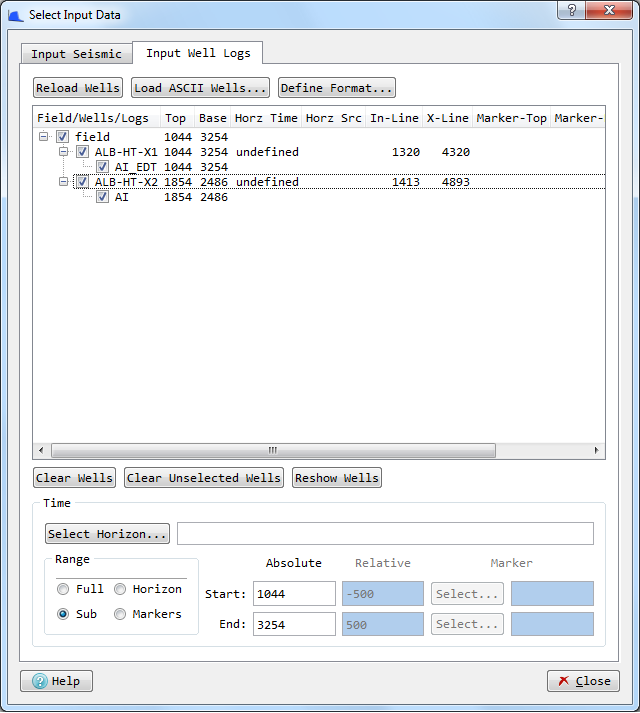
Task: Click the End row marker Select button
Action: click(x=467, y=624)
